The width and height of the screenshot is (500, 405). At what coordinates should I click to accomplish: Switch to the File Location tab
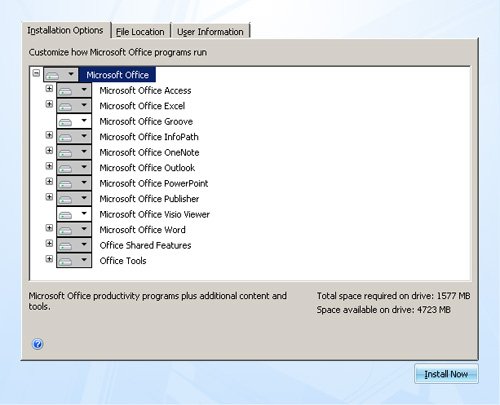(140, 32)
